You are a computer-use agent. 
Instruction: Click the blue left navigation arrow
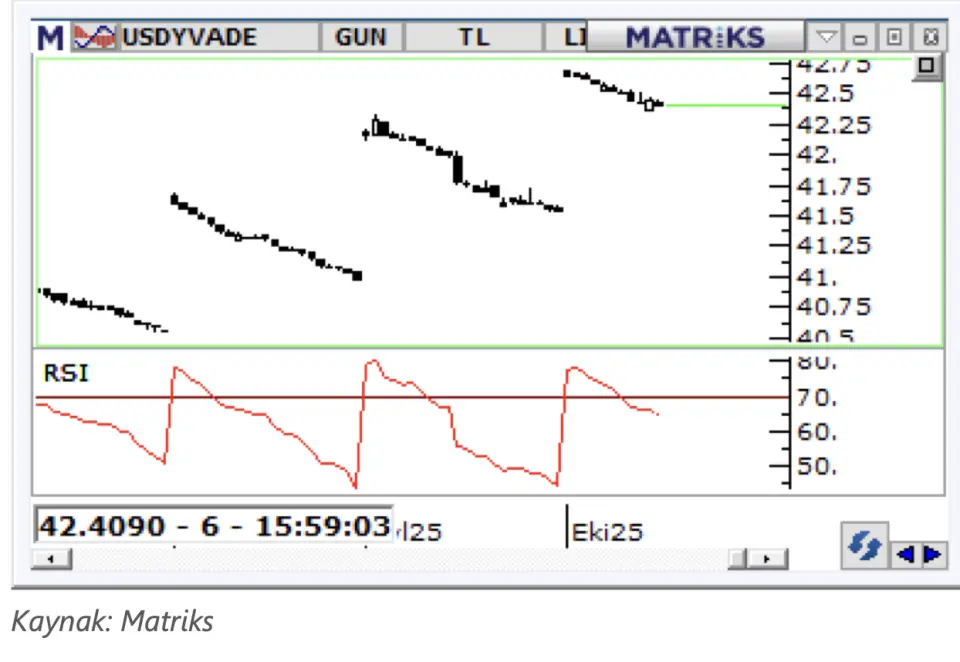908,553
